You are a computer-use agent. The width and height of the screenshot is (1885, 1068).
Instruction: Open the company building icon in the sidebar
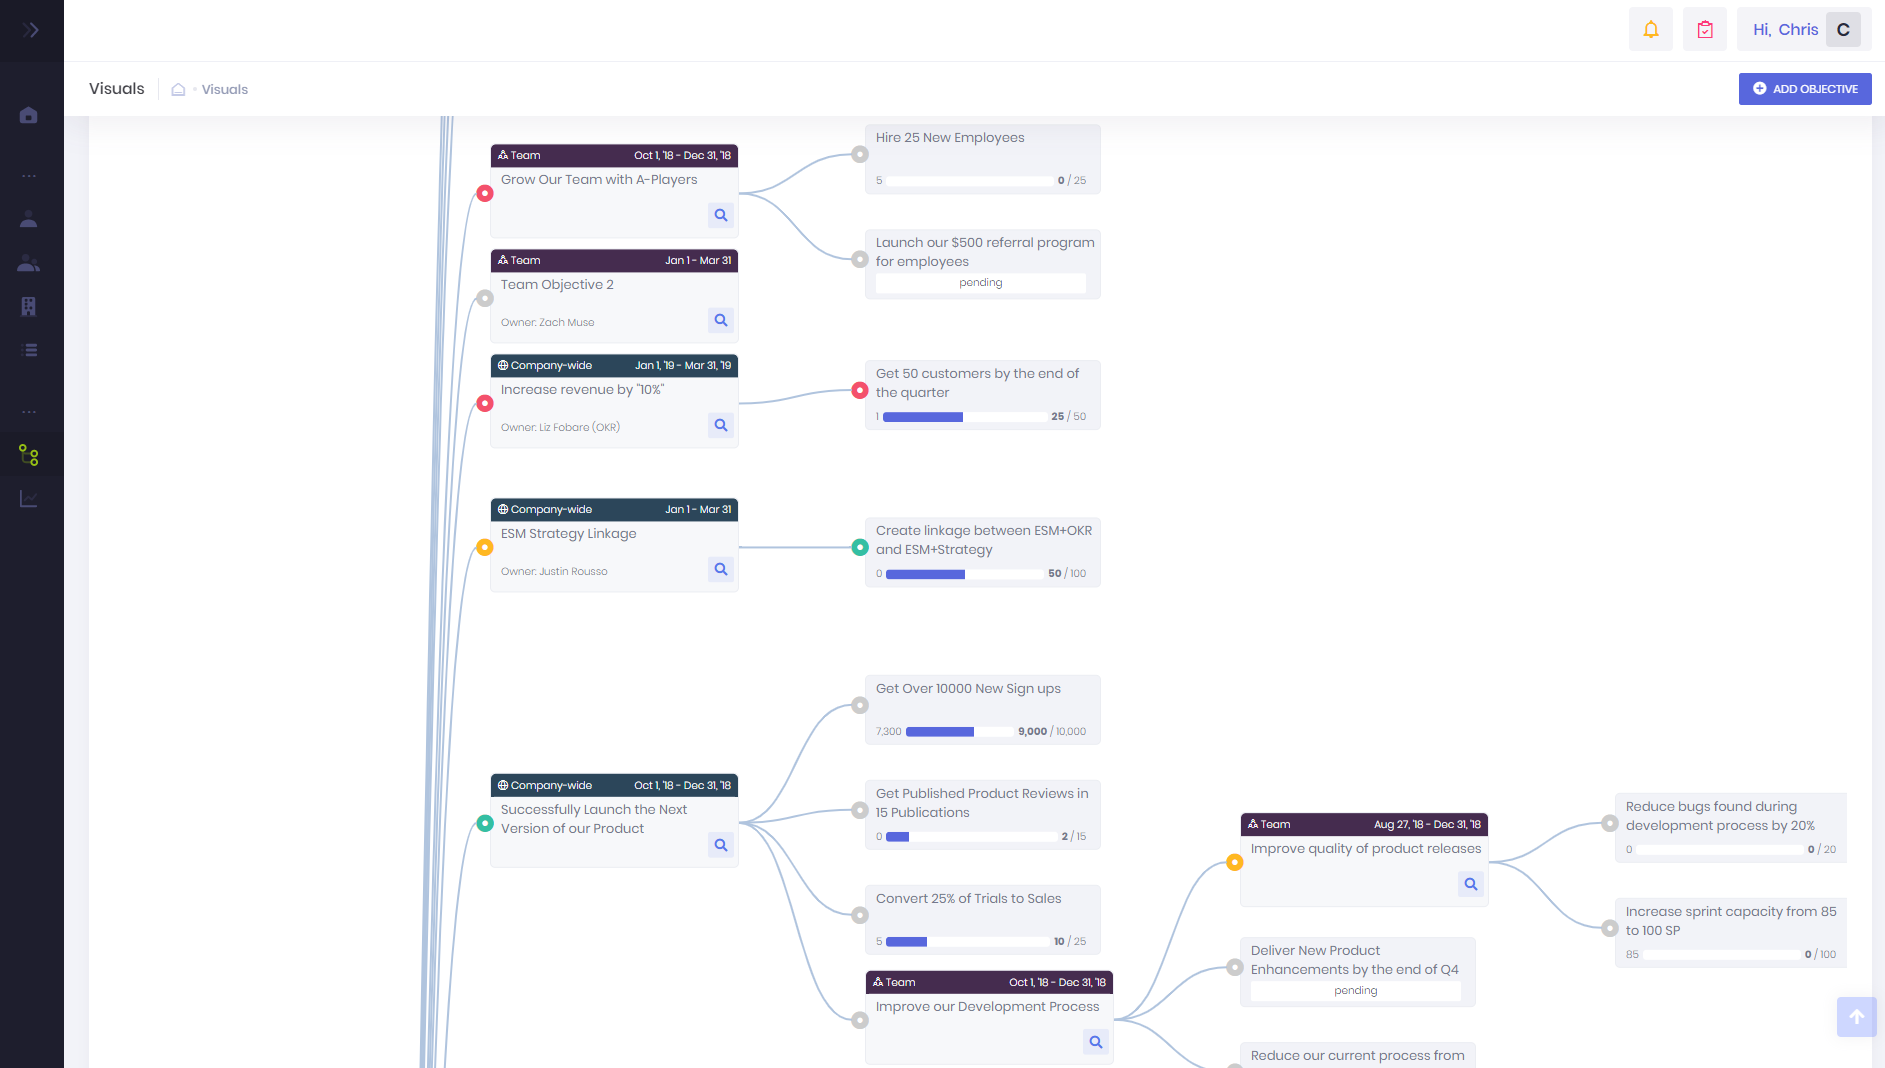point(29,306)
